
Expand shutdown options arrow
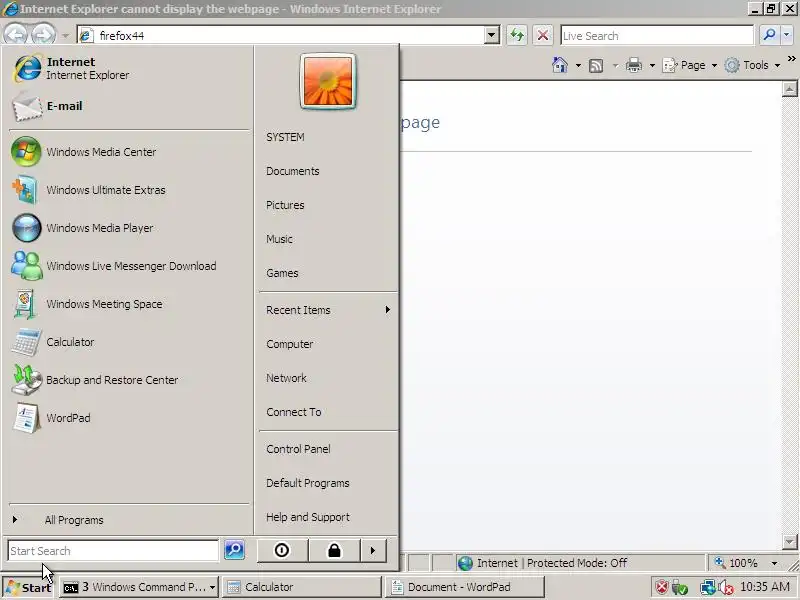(373, 551)
